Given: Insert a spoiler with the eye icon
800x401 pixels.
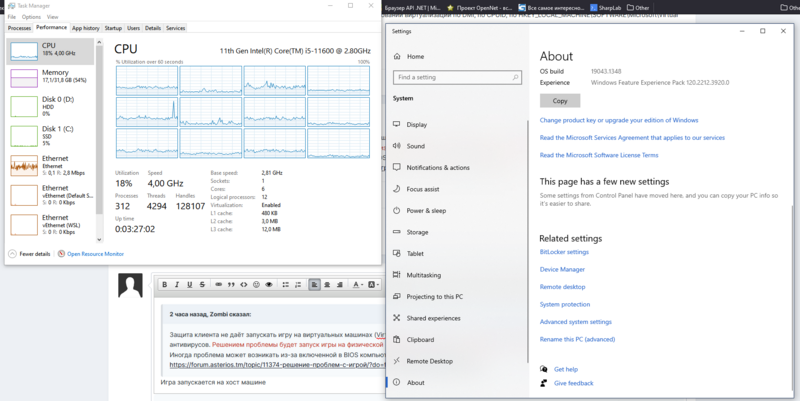Looking at the screenshot, I should click(x=269, y=285).
